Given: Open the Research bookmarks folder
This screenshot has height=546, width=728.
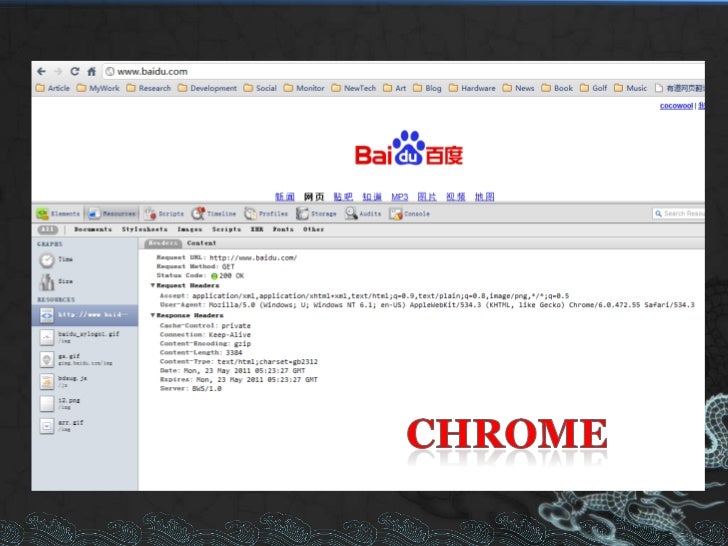Looking at the screenshot, I should [x=149, y=88].
